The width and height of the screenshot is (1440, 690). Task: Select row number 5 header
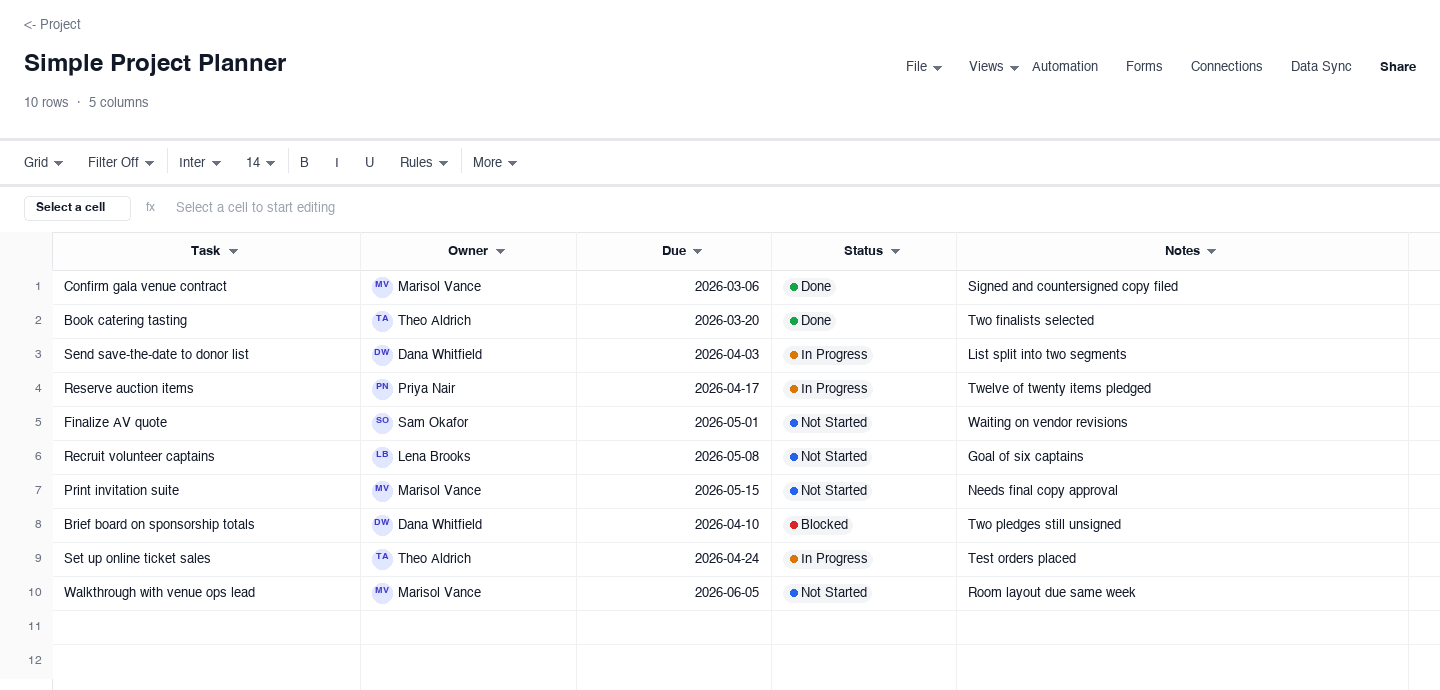pos(26,423)
